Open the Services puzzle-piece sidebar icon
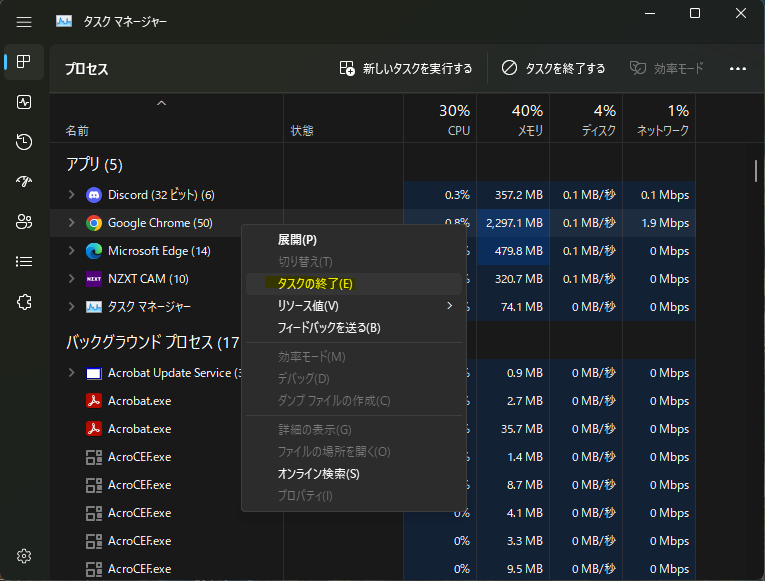The image size is (765, 581). pos(23,302)
